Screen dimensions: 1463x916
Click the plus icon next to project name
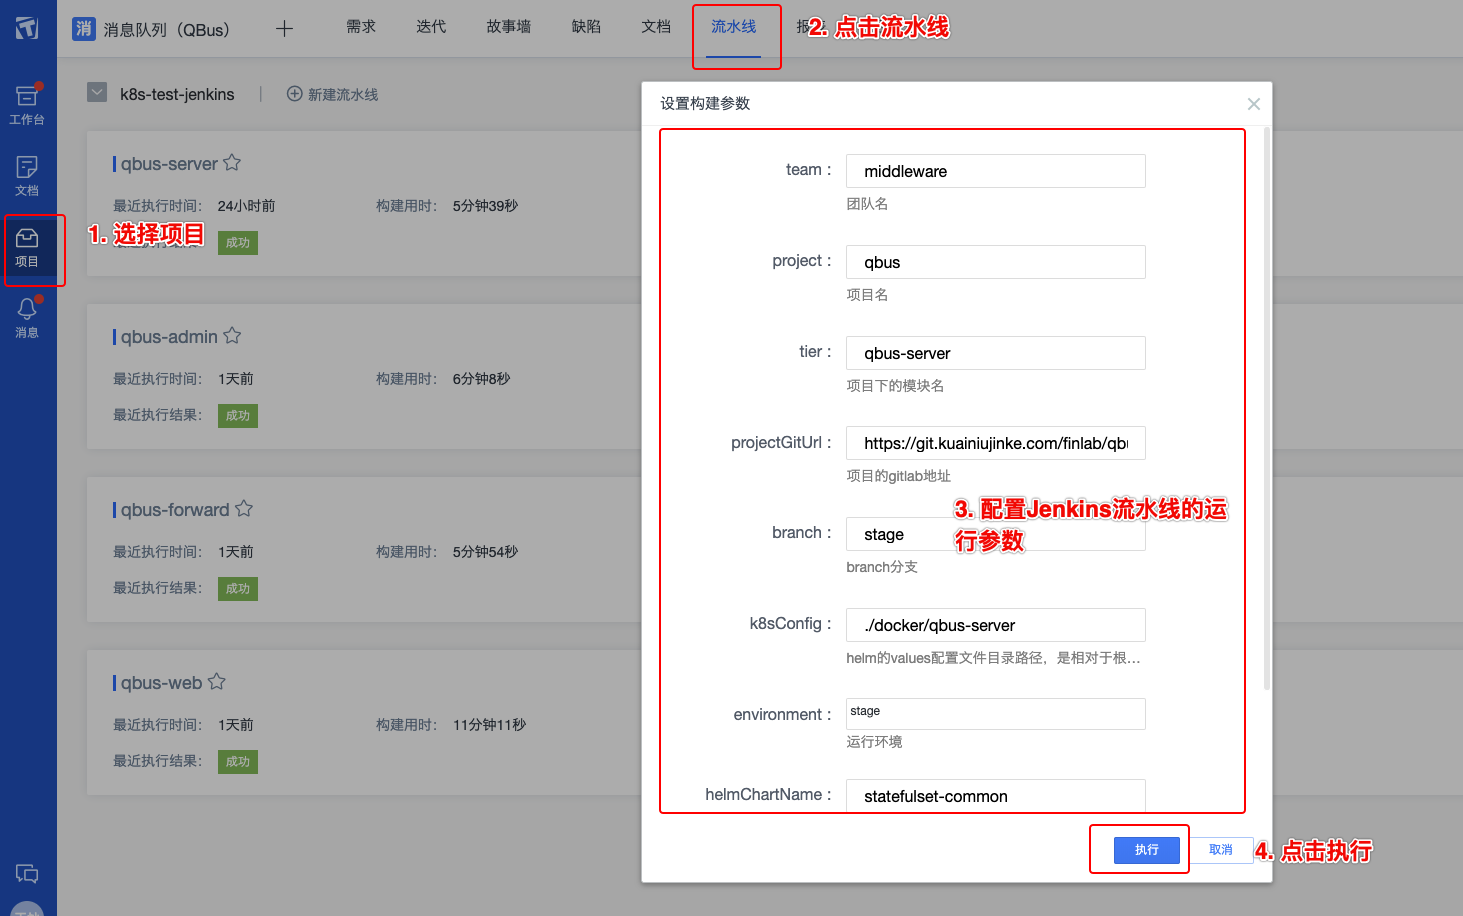point(284,28)
